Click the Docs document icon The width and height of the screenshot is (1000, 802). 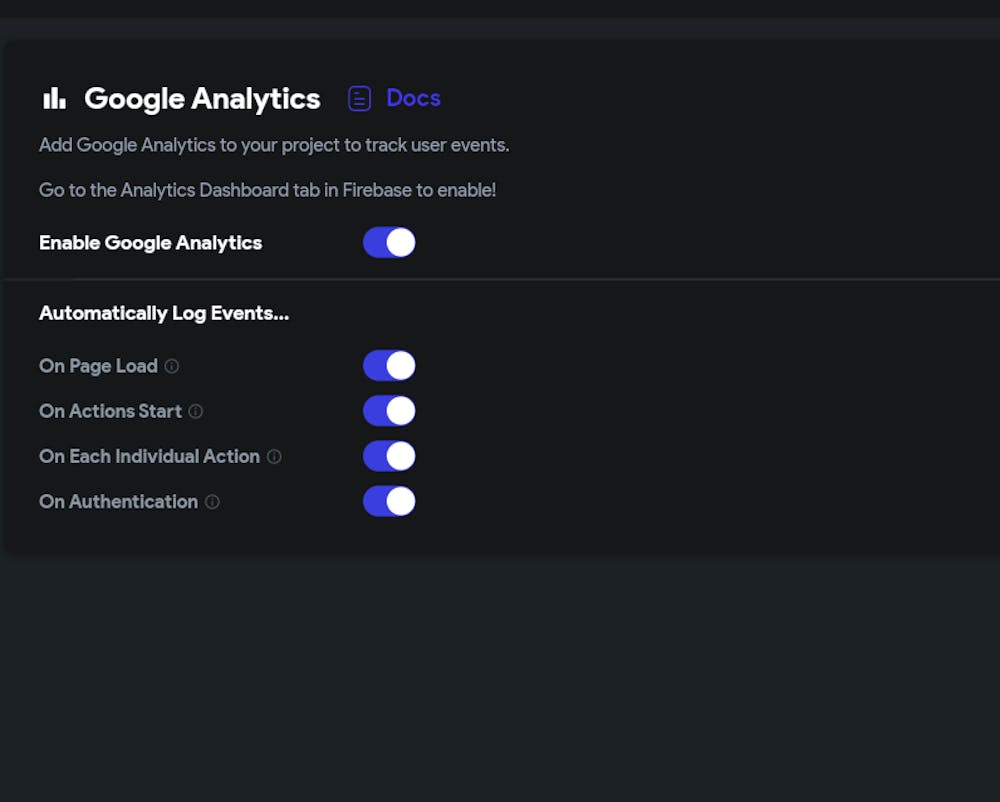[359, 98]
